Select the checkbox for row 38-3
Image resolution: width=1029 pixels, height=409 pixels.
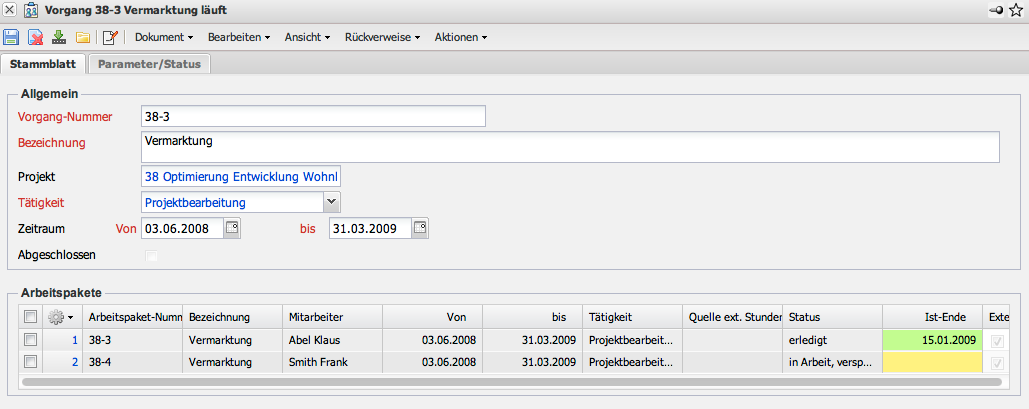click(30, 340)
